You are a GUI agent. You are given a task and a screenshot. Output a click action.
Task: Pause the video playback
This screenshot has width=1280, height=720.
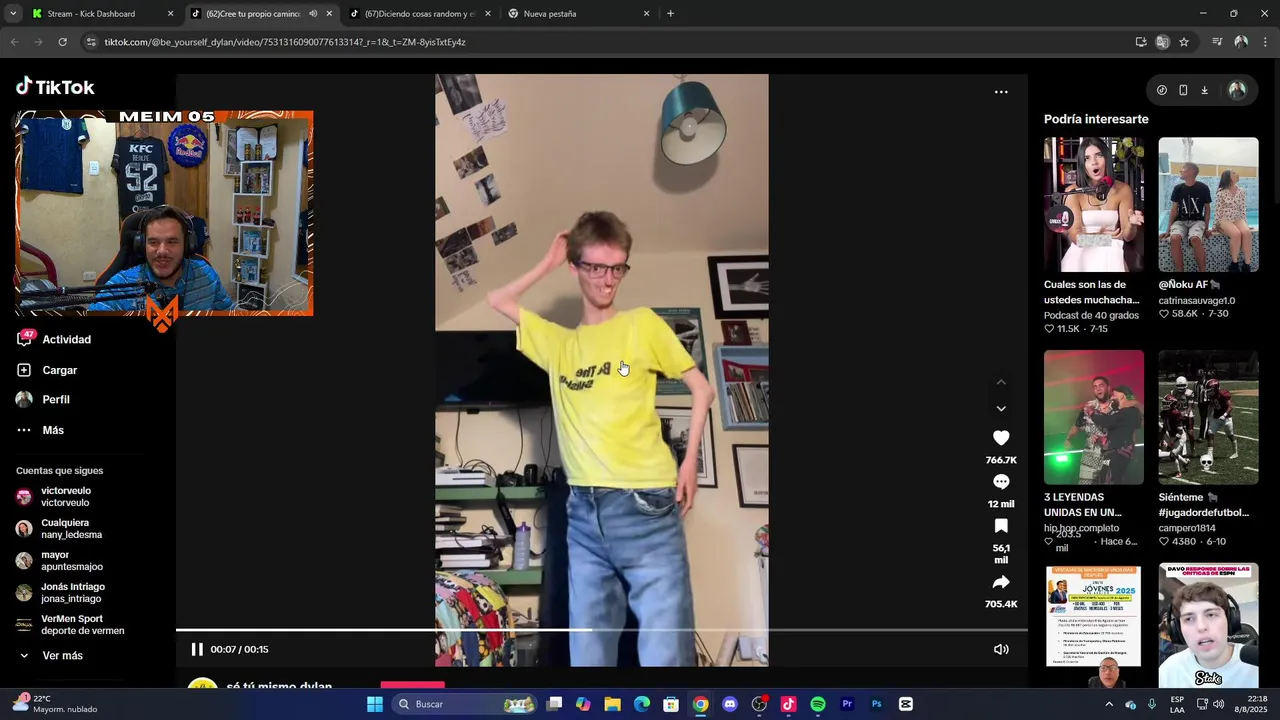[x=197, y=649]
